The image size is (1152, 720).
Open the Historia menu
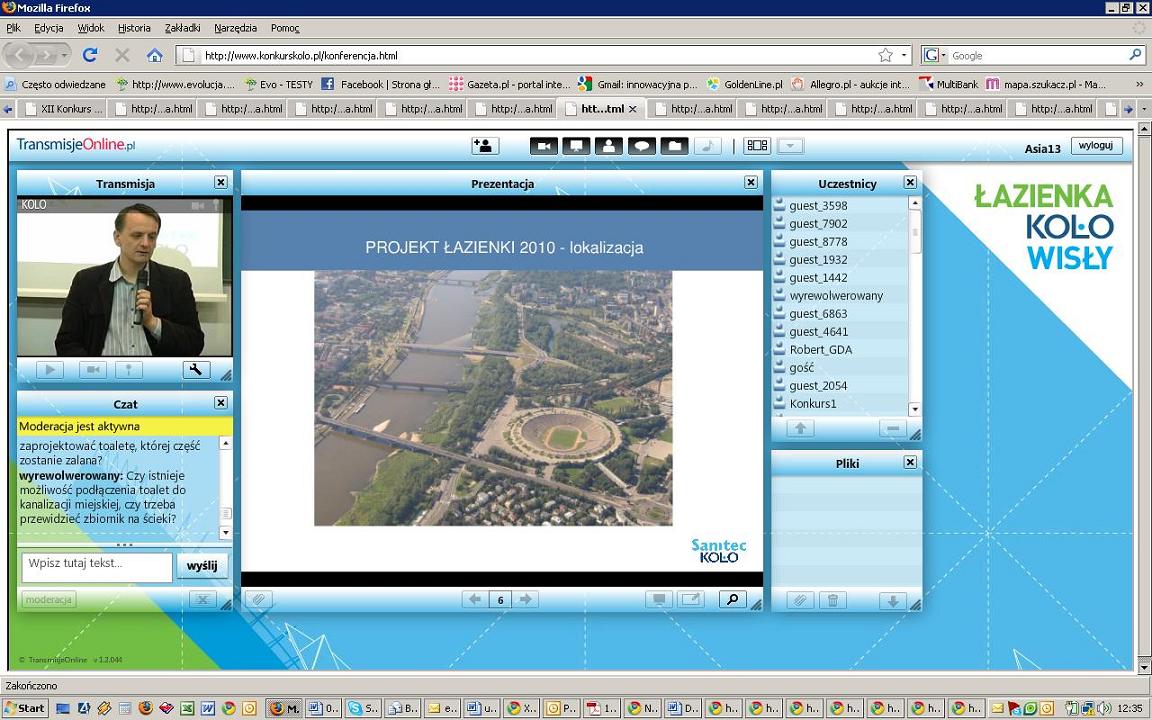click(x=134, y=28)
